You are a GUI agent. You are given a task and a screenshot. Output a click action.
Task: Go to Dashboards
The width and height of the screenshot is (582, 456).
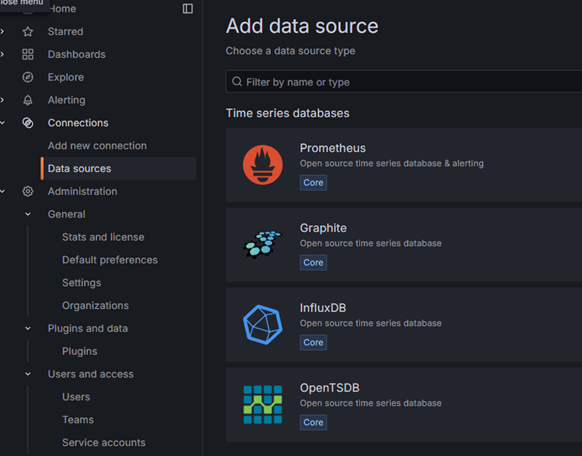click(x=76, y=55)
